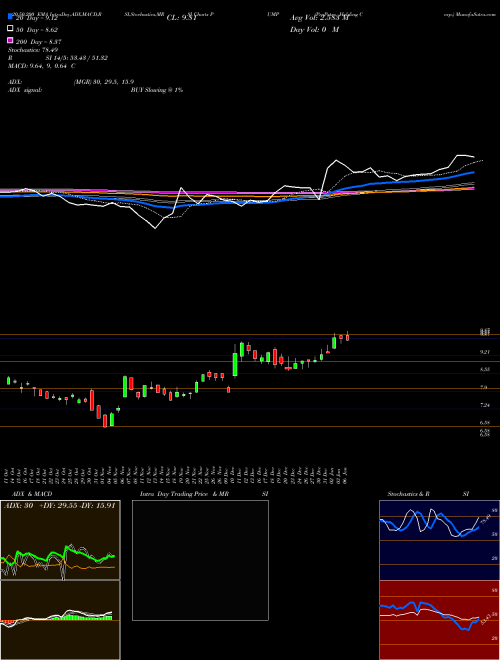The width and height of the screenshot is (500, 660).
Task: Click the tall green candle of early December
Action: pyautogui.click(x=235, y=364)
